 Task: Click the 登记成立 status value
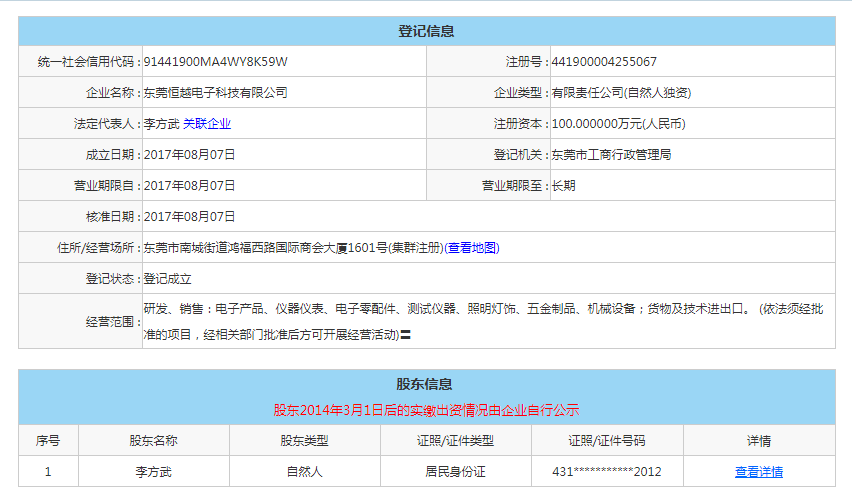pyautogui.click(x=167, y=279)
